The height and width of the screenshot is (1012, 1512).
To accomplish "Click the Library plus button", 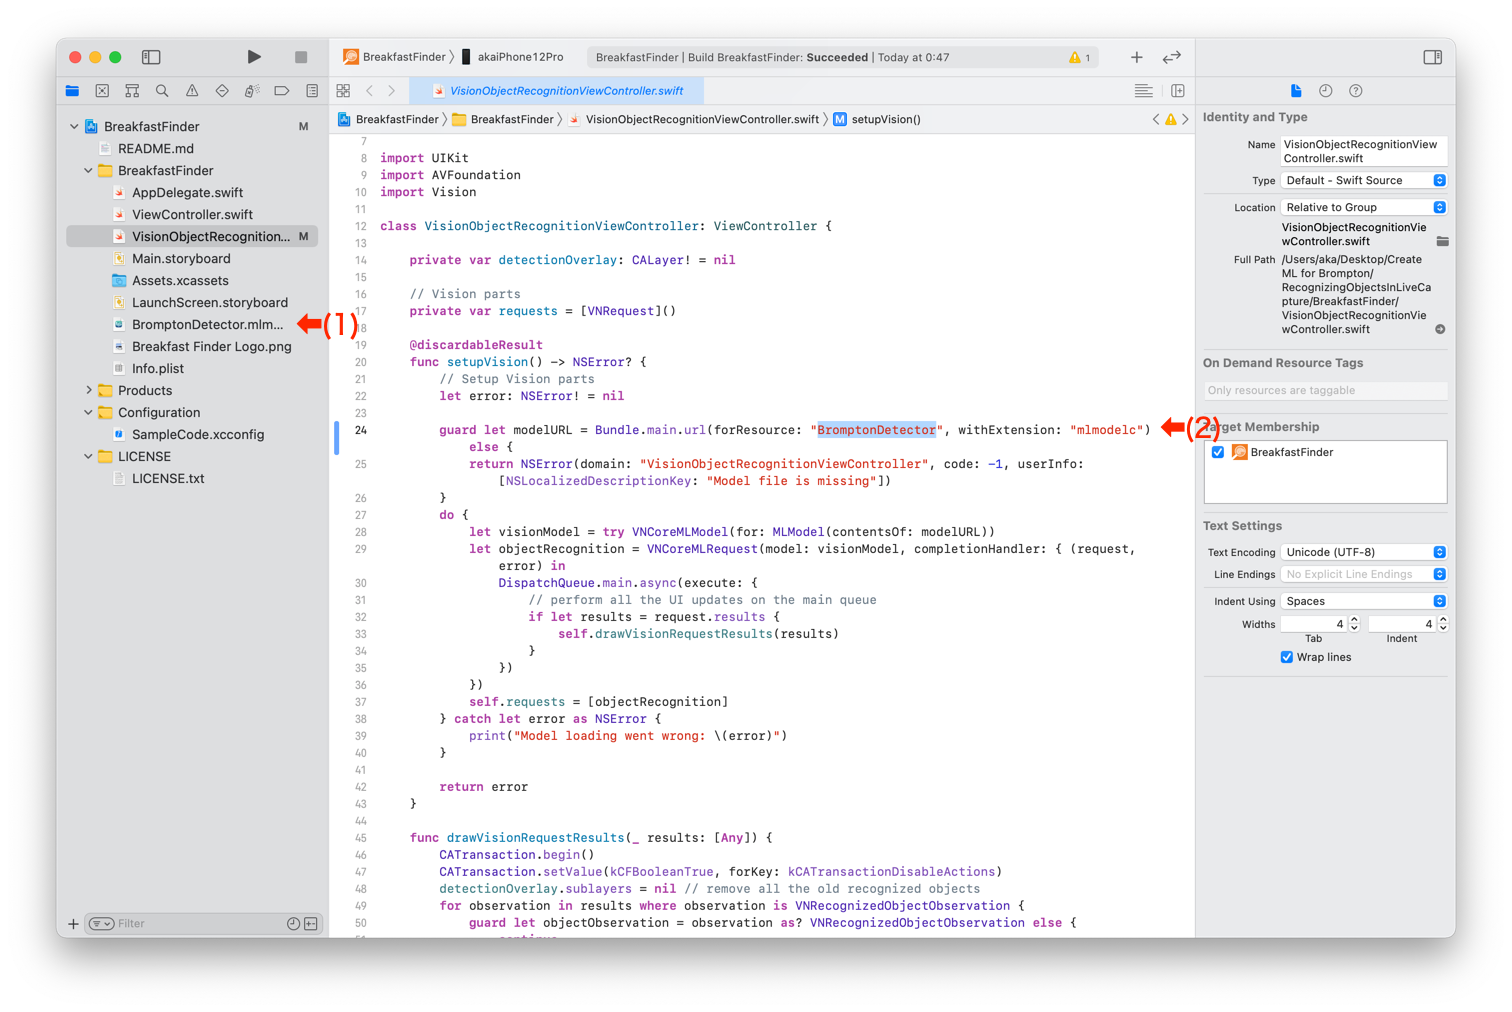I will click(1136, 57).
